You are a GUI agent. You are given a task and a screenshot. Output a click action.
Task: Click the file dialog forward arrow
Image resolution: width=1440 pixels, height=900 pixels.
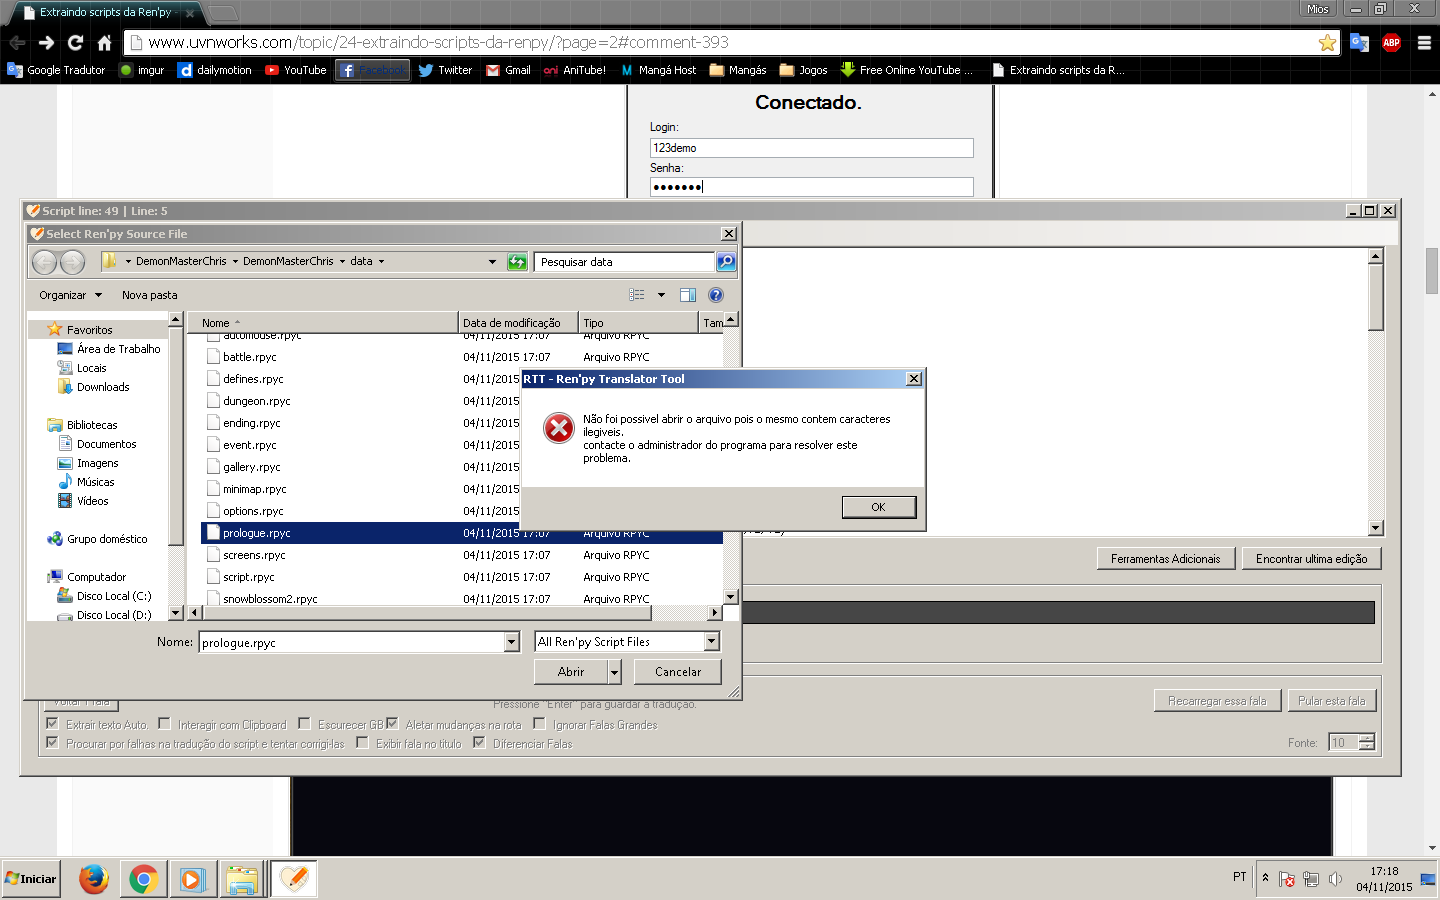[73, 262]
